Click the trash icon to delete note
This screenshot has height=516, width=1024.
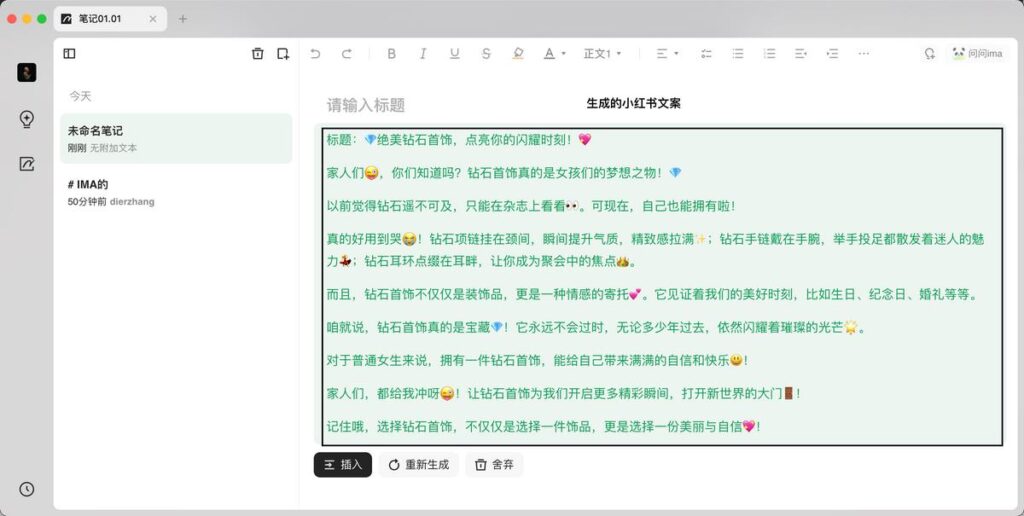257,54
